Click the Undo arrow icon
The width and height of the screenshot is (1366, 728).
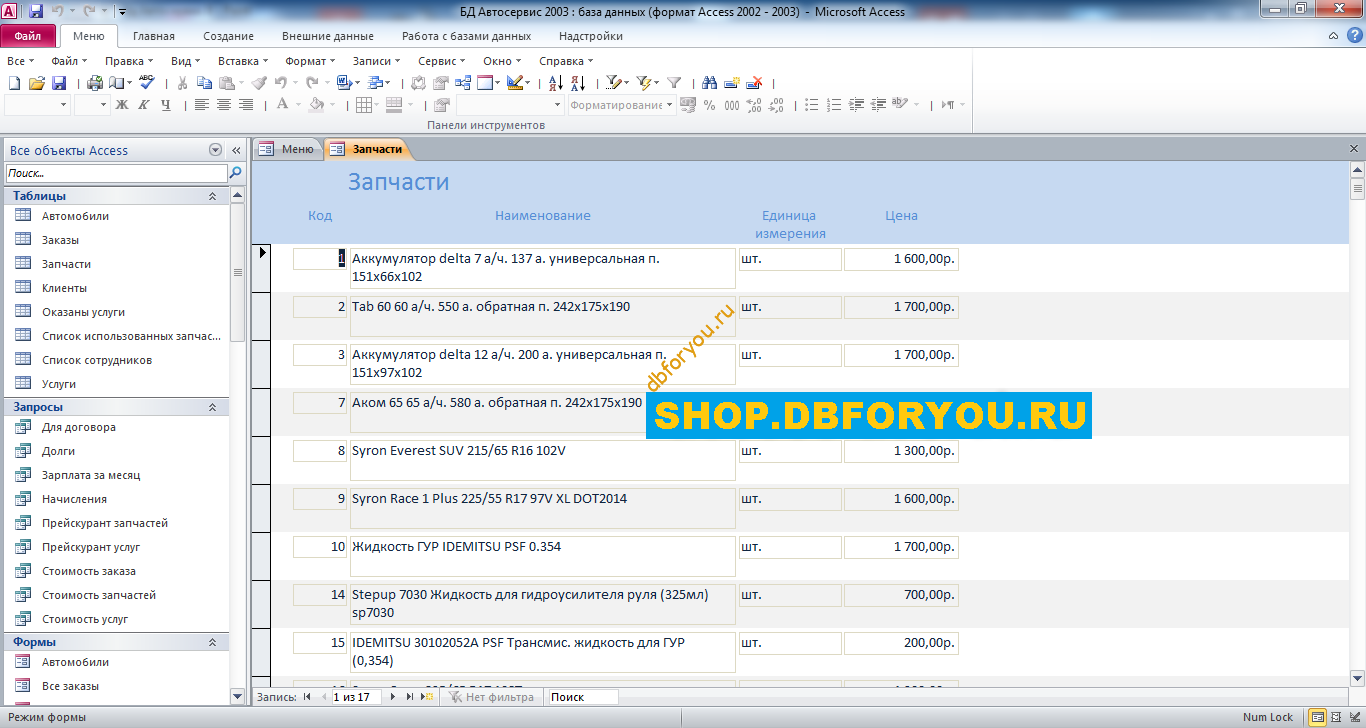tap(281, 83)
